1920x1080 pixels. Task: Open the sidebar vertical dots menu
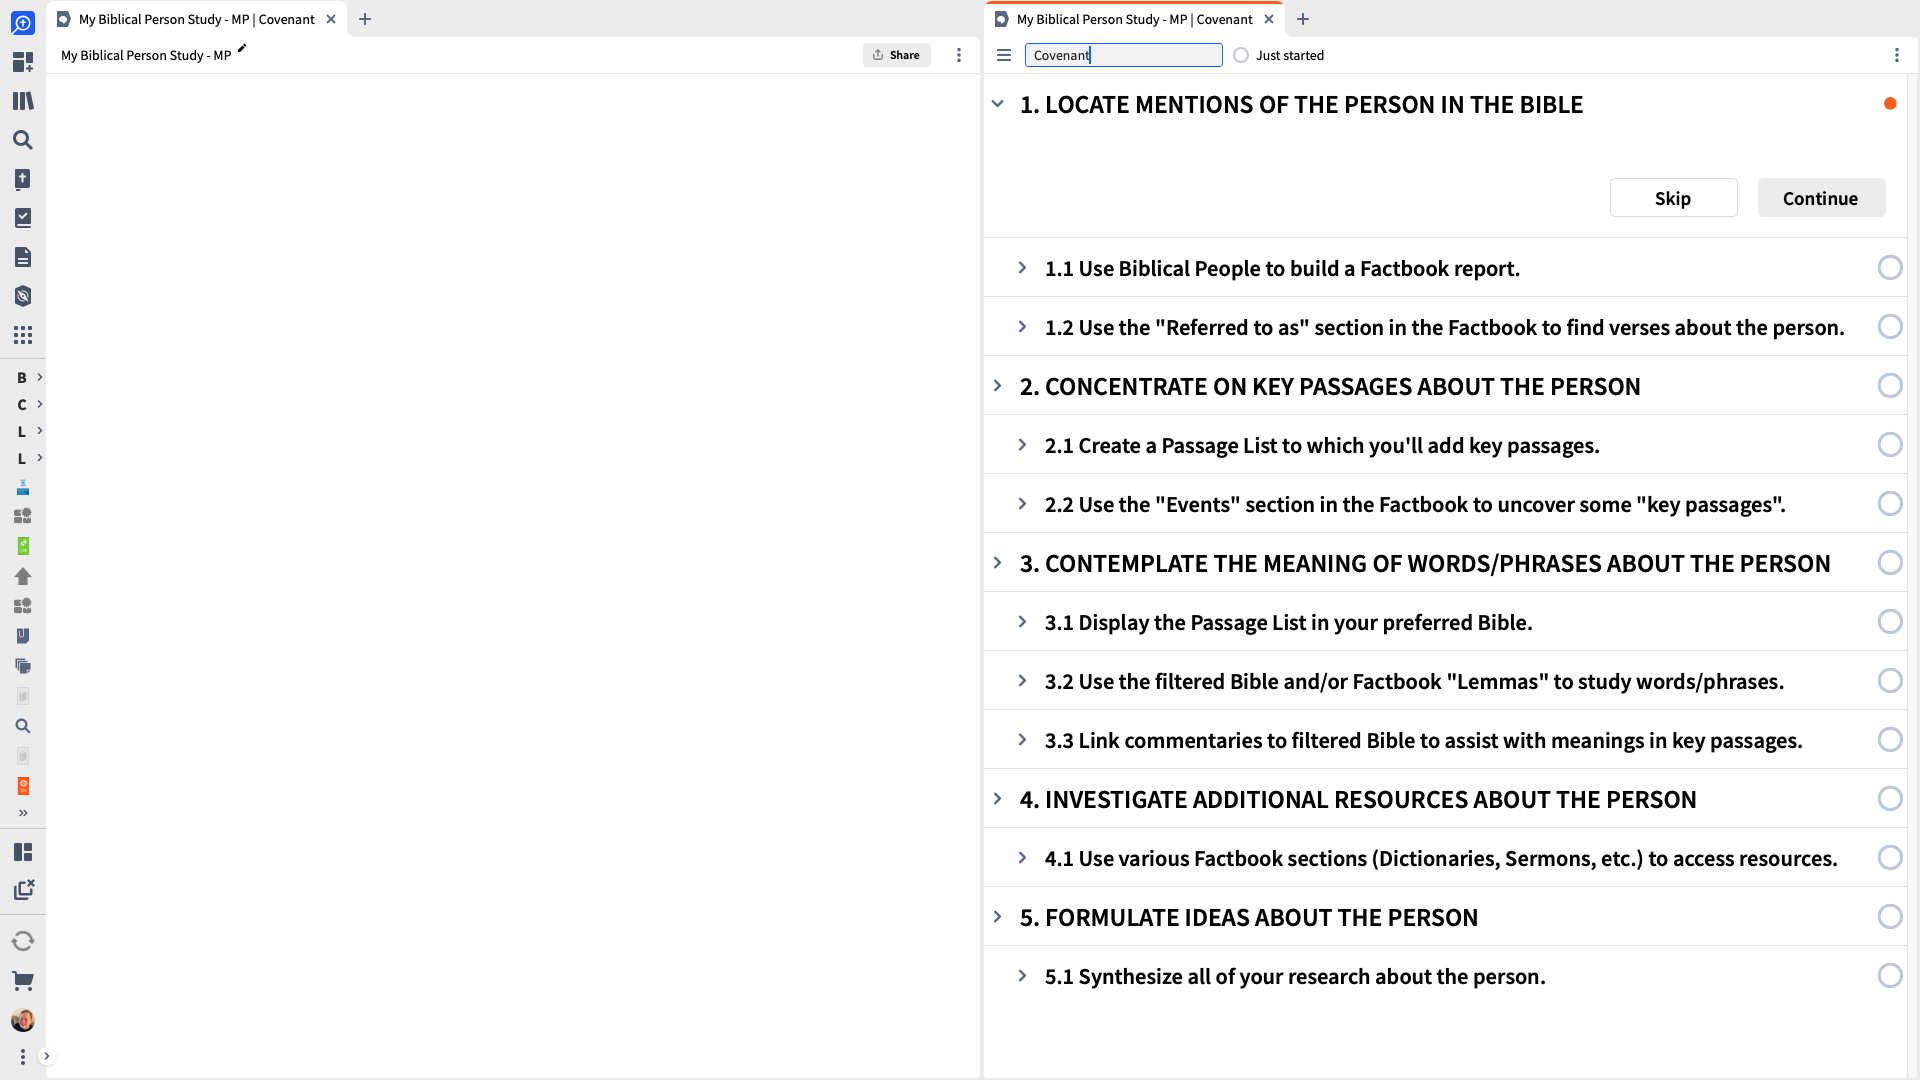[x=22, y=1057]
